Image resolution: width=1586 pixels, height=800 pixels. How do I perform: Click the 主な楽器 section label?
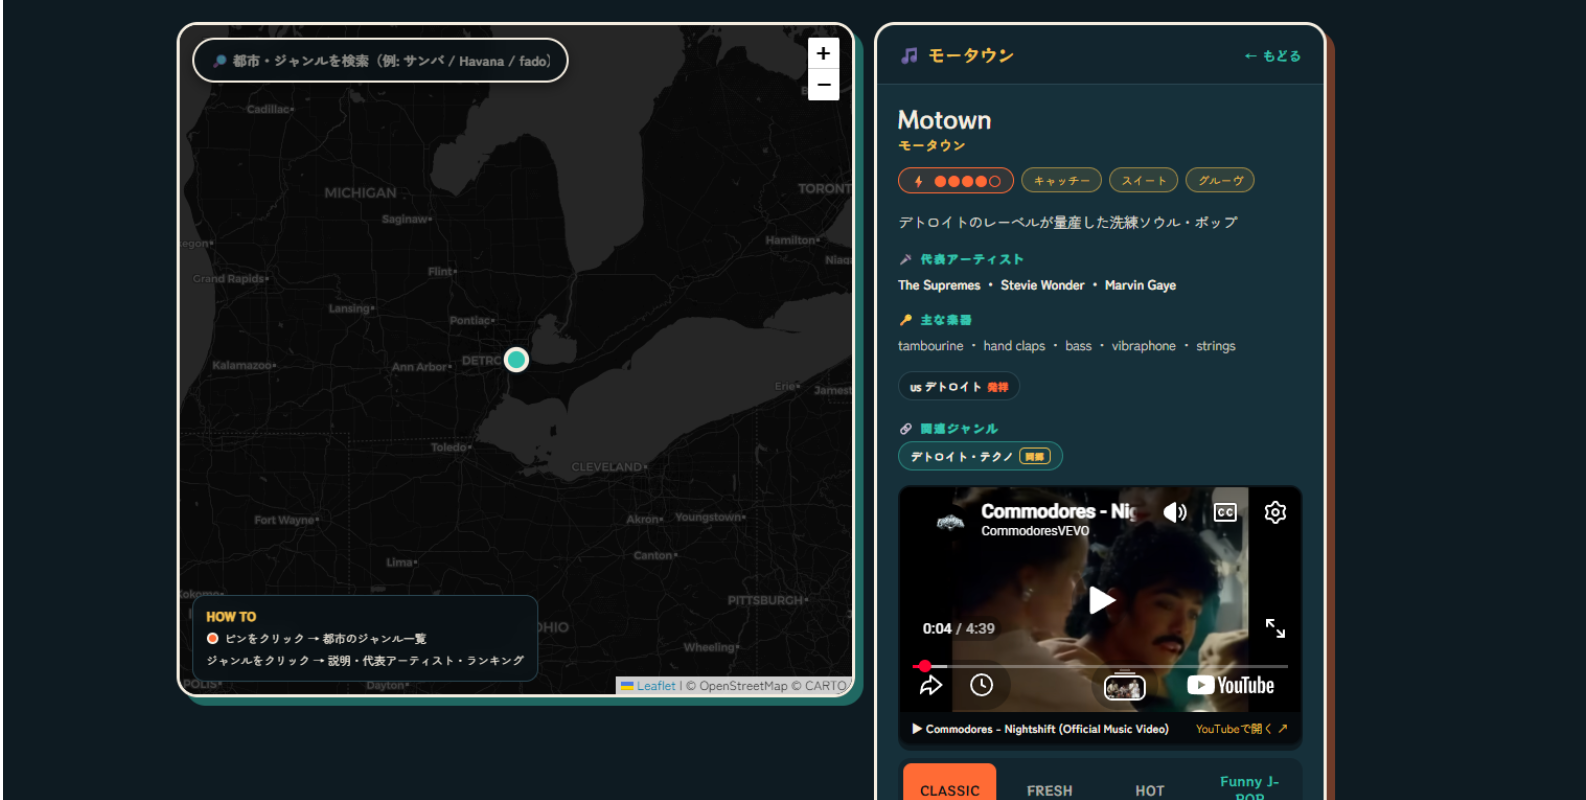[x=945, y=320]
